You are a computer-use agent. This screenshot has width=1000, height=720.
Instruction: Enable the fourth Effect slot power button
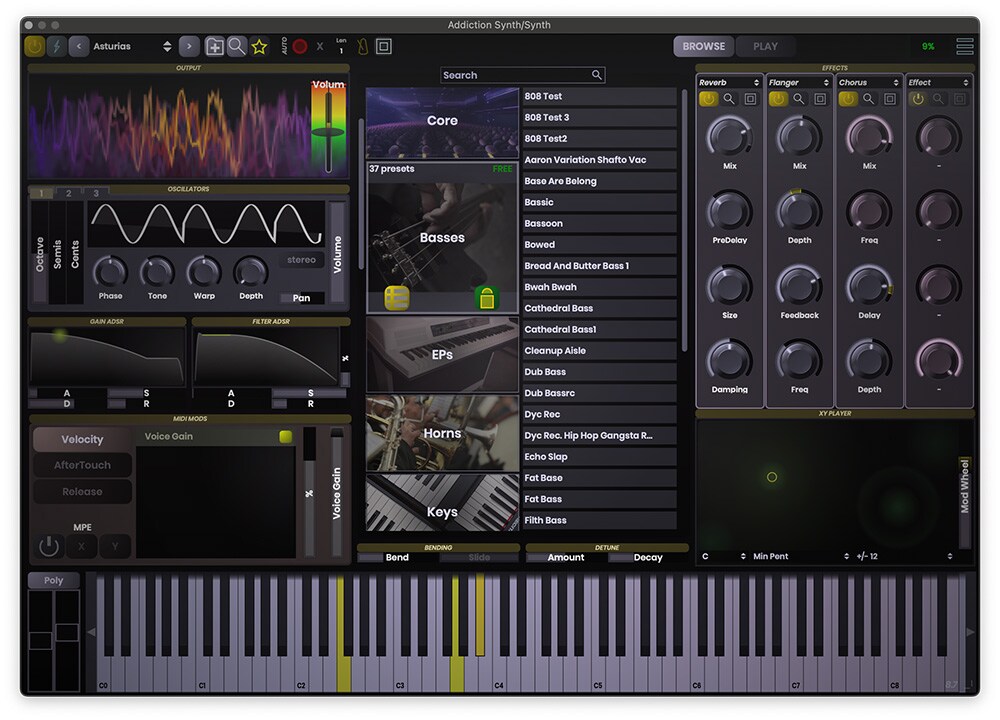tap(918, 98)
